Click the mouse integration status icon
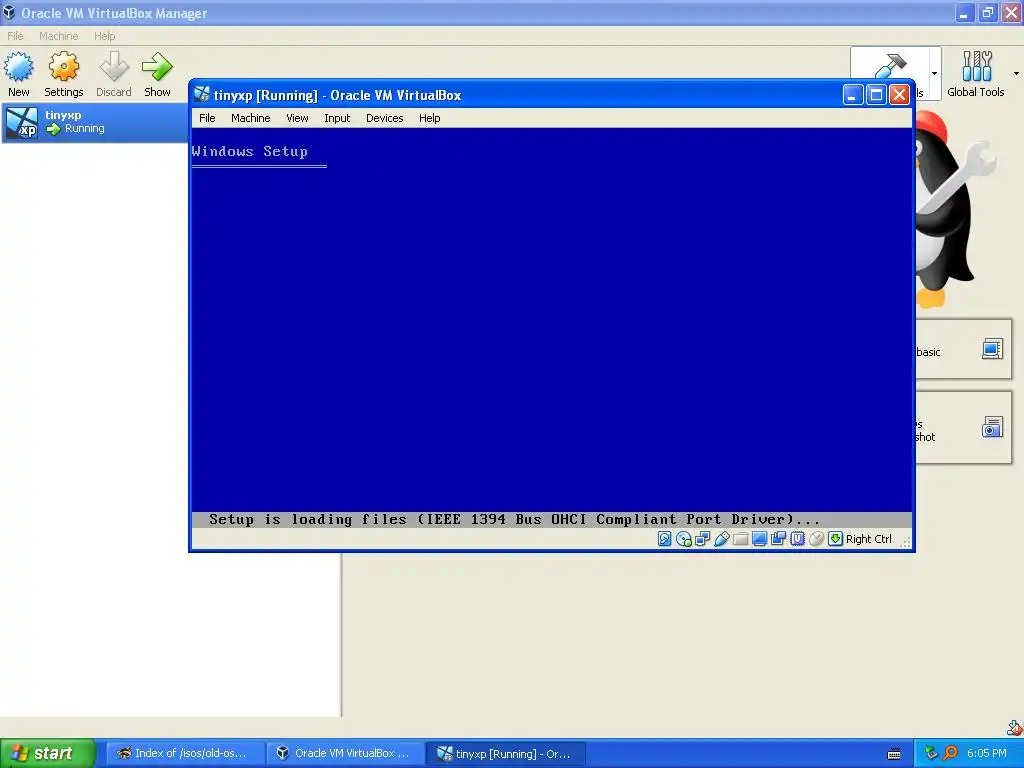The image size is (1024, 768). coord(816,539)
